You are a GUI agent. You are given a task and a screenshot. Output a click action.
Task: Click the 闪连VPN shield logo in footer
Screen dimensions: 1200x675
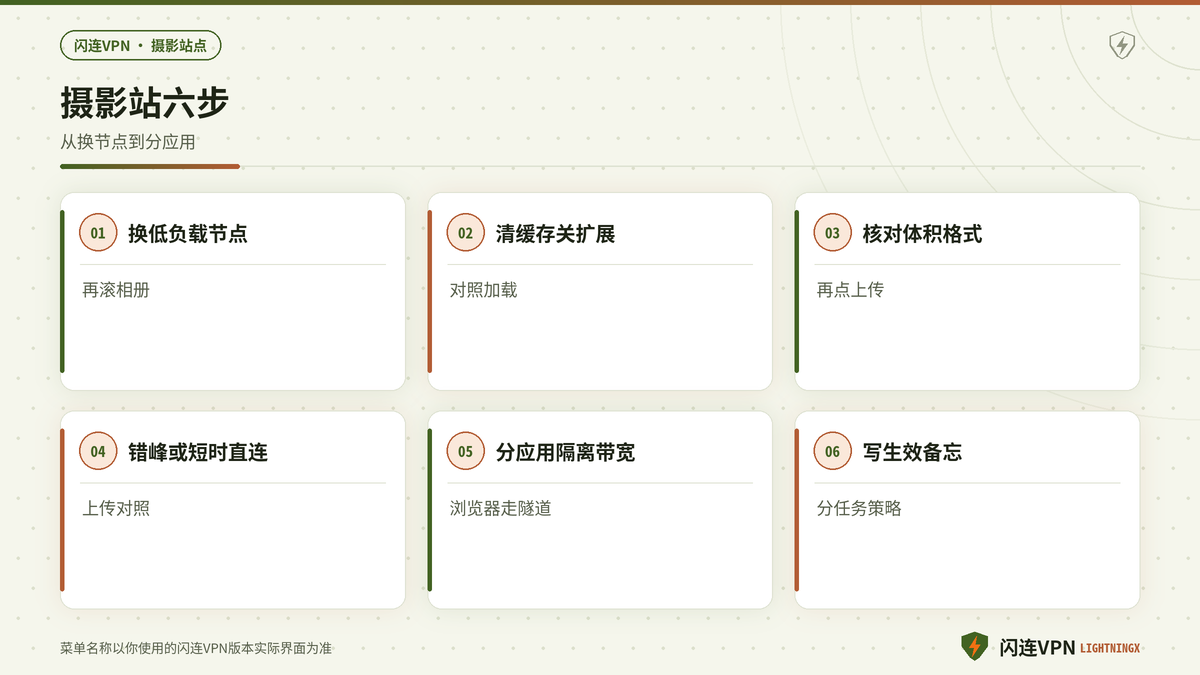(x=974, y=646)
